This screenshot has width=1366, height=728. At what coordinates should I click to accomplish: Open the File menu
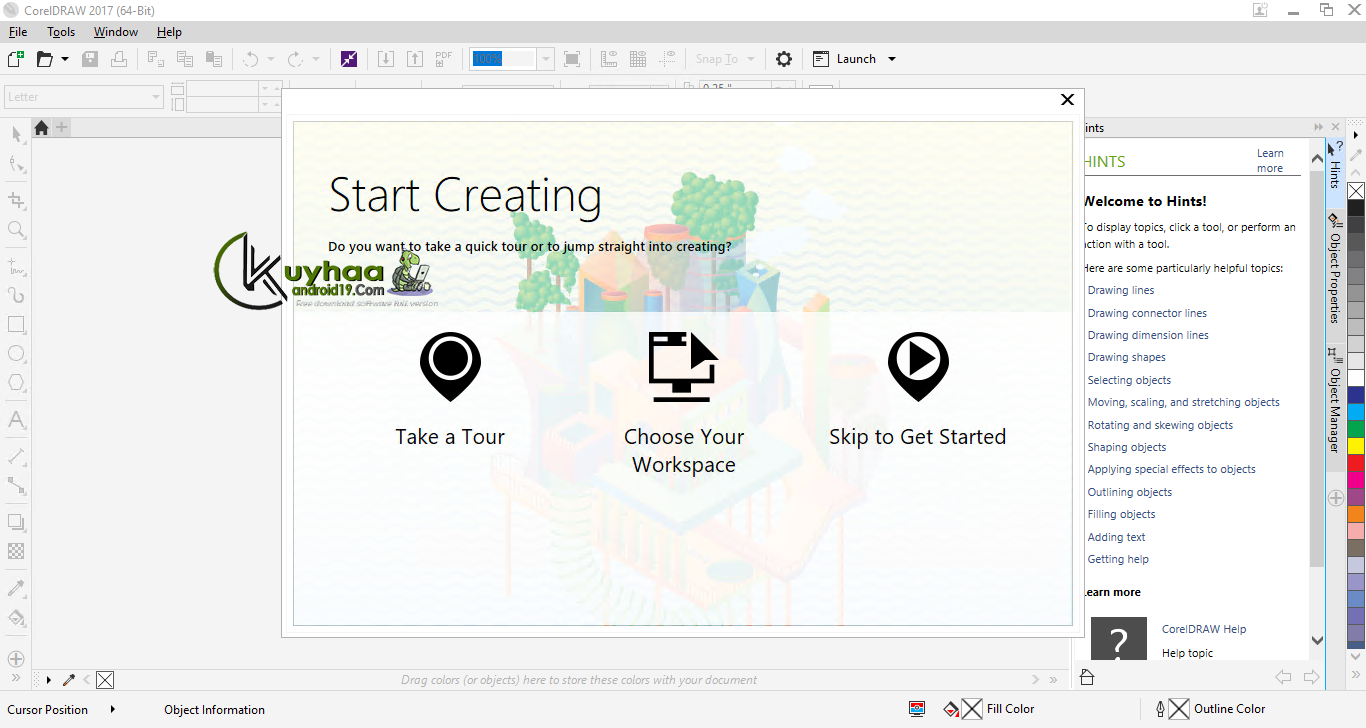(x=18, y=32)
